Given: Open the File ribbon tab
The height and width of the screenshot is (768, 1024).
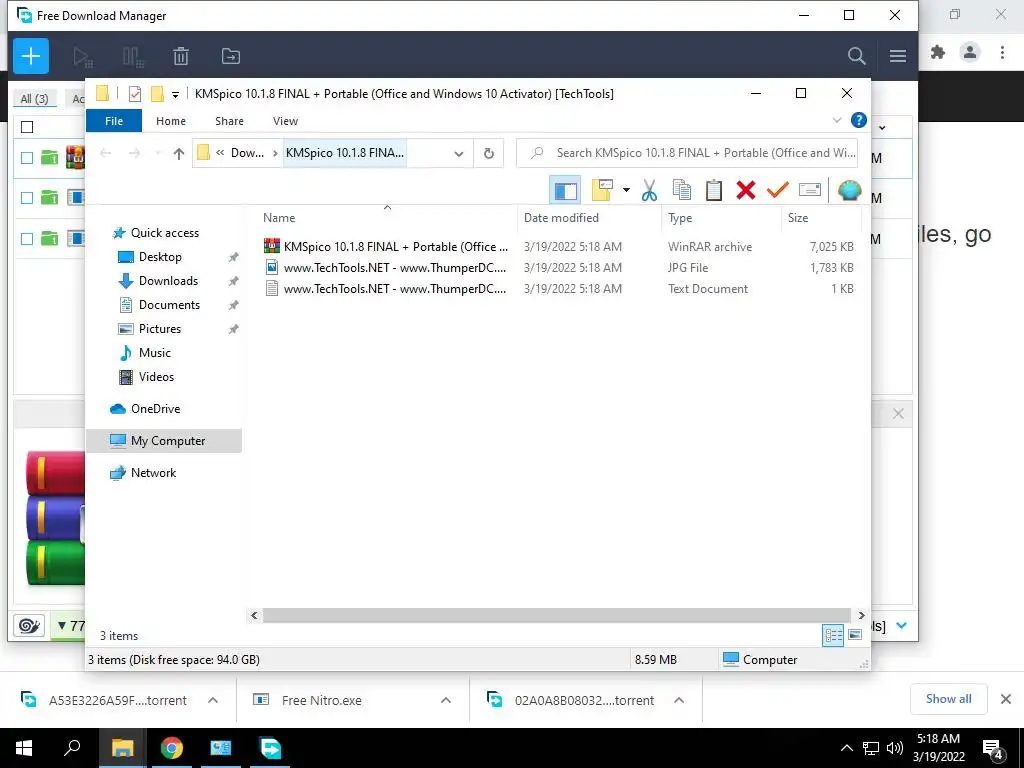Looking at the screenshot, I should (114, 121).
